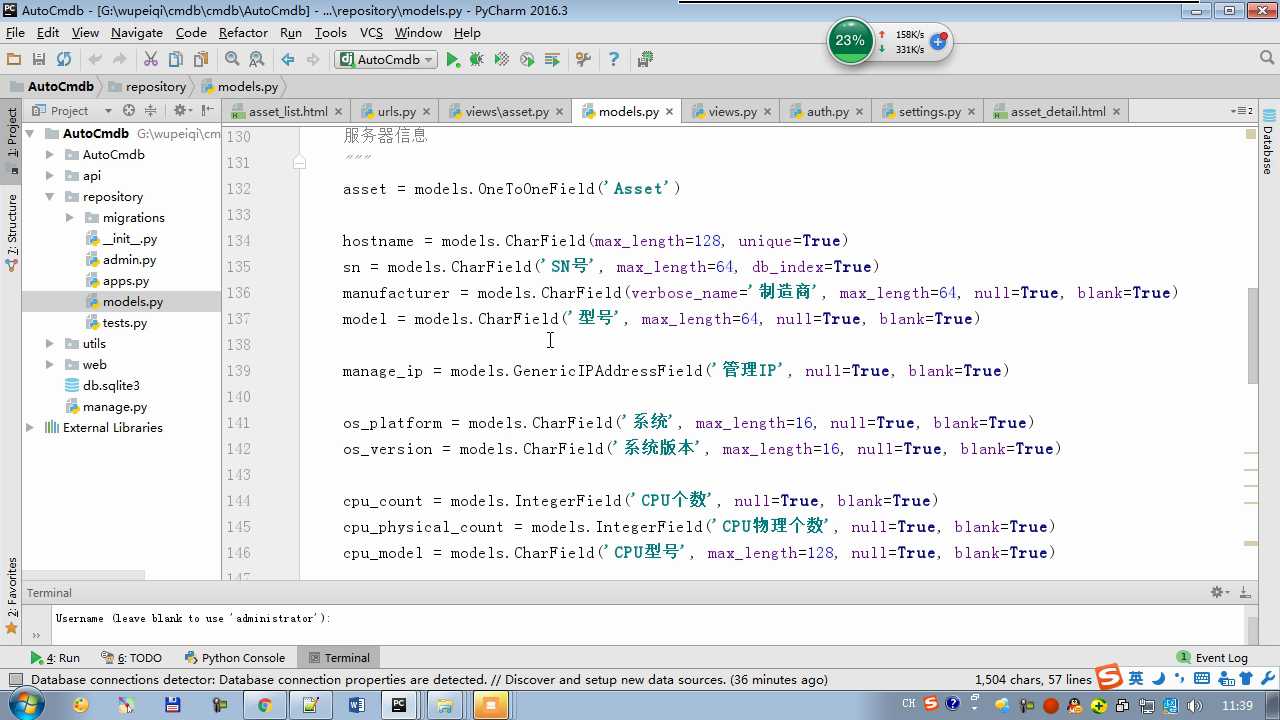Switch to asset_list.html tab
The height and width of the screenshot is (720, 1280).
tap(287, 111)
